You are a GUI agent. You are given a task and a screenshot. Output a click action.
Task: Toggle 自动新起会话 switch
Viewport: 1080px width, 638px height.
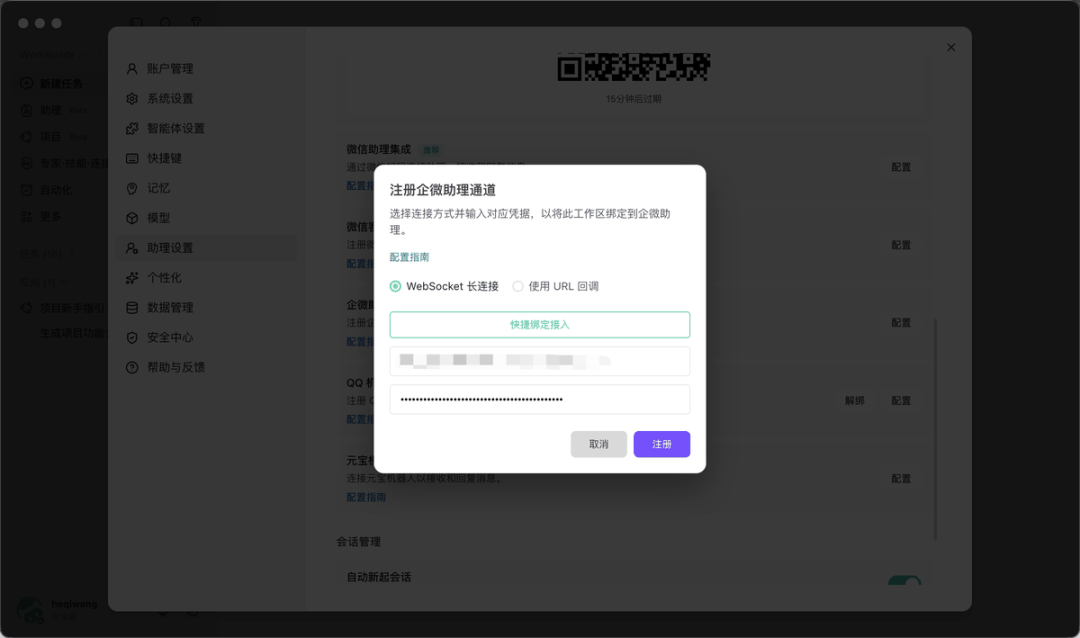[x=904, y=581]
